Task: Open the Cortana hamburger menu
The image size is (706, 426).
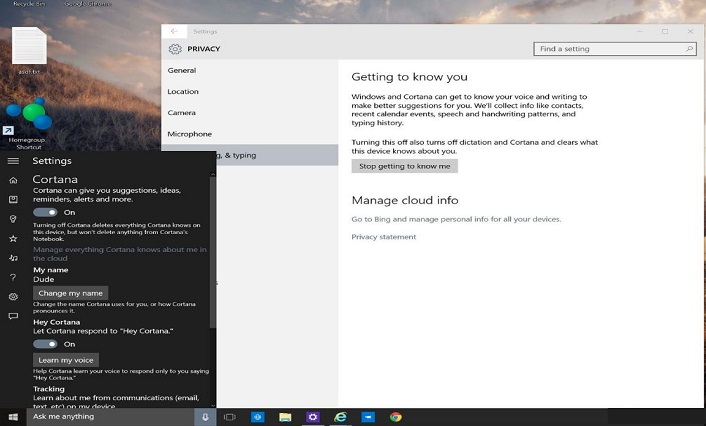Action: pos(13,161)
